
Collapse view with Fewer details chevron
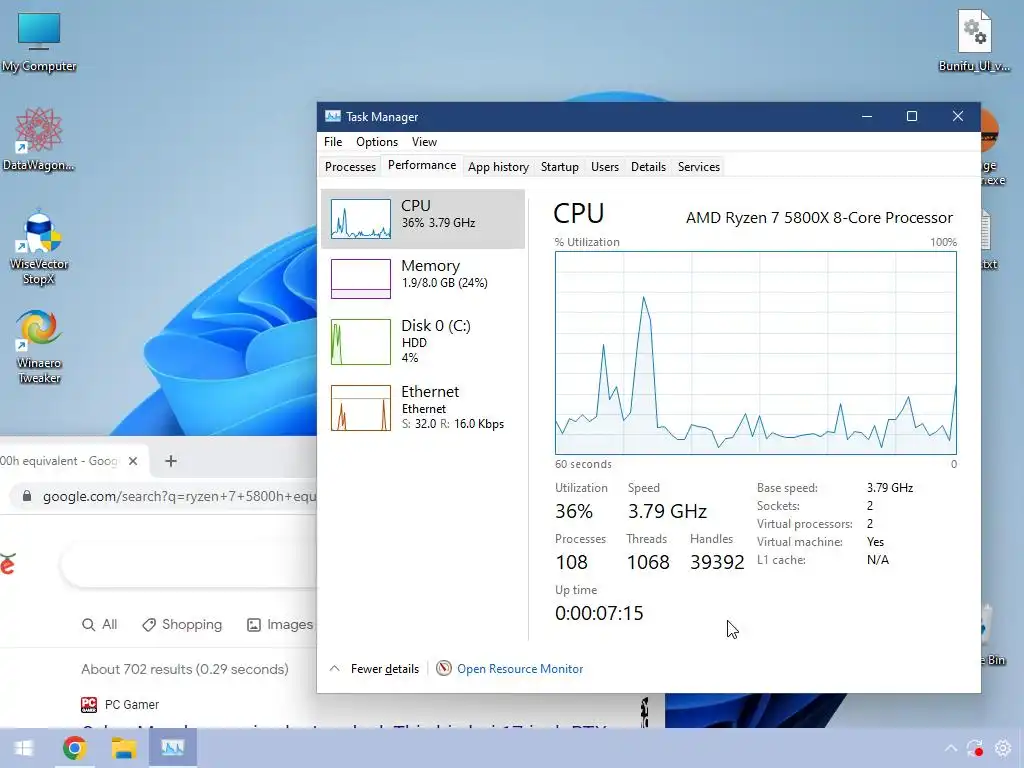tap(334, 668)
